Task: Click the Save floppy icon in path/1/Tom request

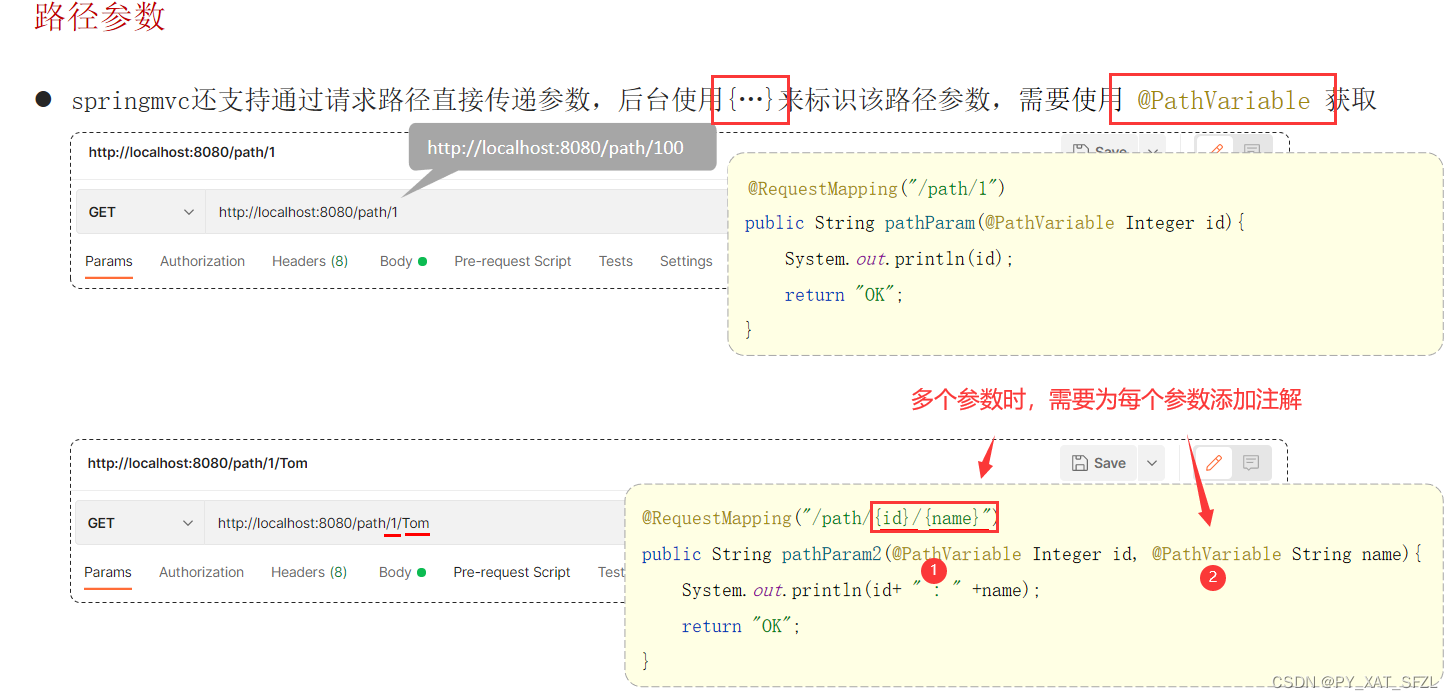Action: (1079, 463)
